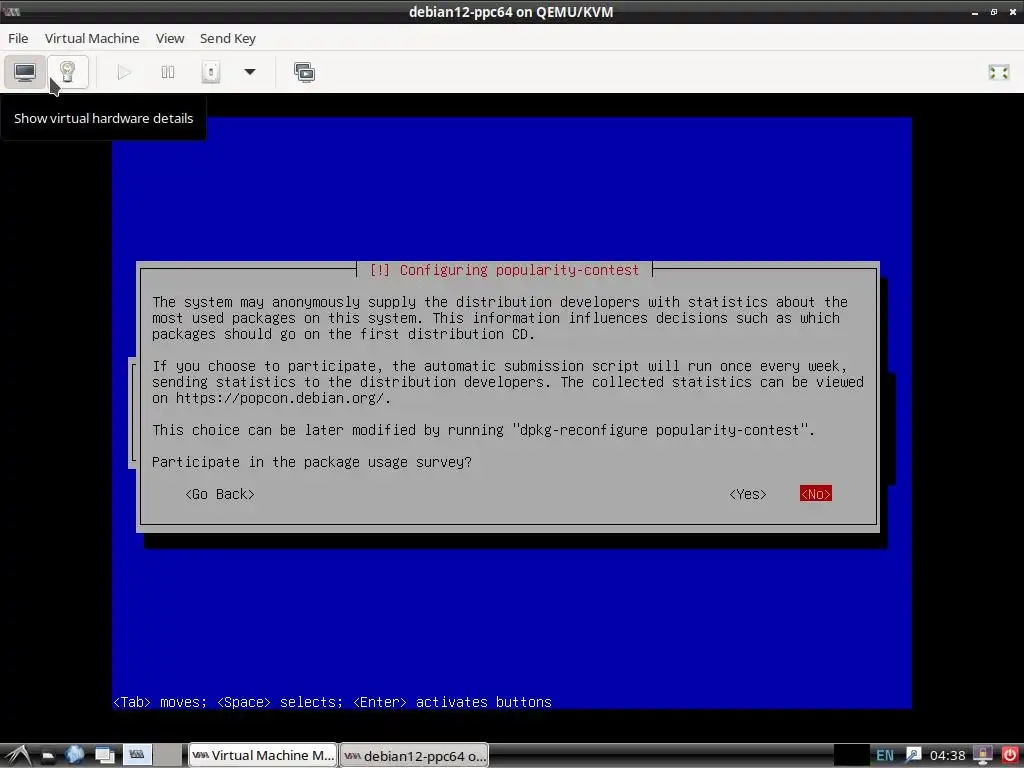1024x768 pixels.
Task: Open the LXDE start menu icon
Action: tap(18, 756)
